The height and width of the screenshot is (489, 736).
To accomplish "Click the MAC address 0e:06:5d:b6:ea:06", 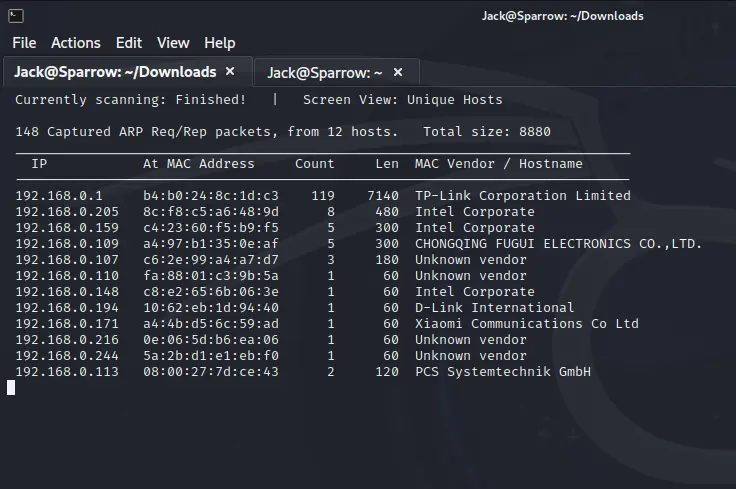I will click(x=211, y=339).
